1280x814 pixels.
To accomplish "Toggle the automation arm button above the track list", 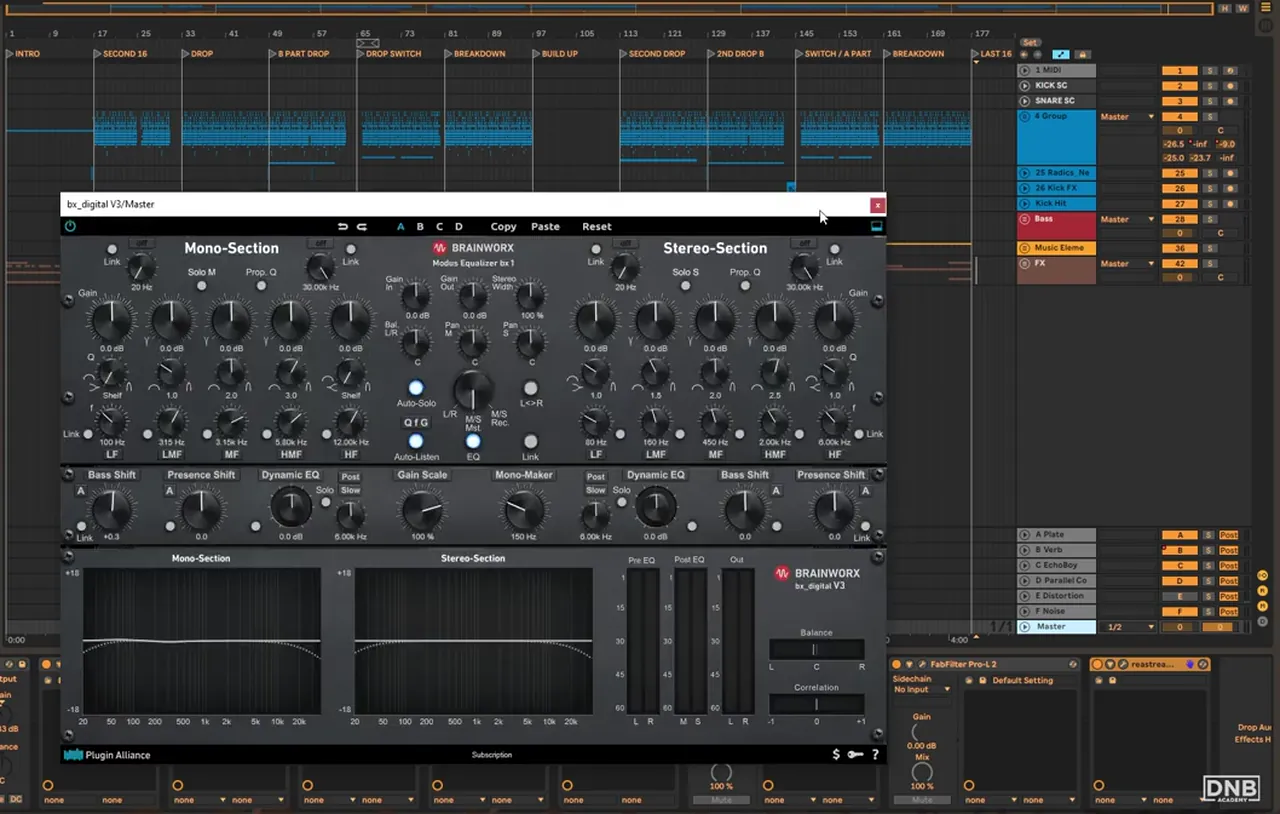I will pos(1060,54).
